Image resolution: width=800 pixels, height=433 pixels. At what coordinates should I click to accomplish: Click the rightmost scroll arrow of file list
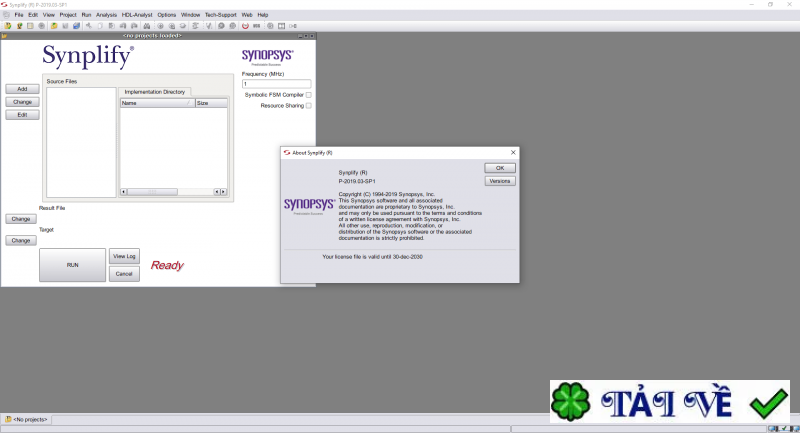[223, 192]
